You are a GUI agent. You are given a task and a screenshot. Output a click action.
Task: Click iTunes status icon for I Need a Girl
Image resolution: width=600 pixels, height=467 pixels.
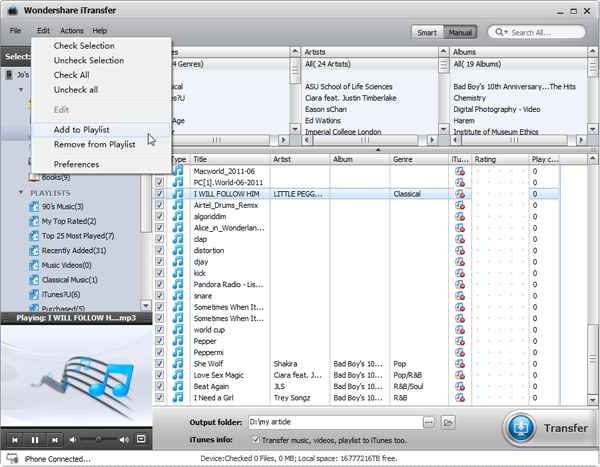pos(460,398)
